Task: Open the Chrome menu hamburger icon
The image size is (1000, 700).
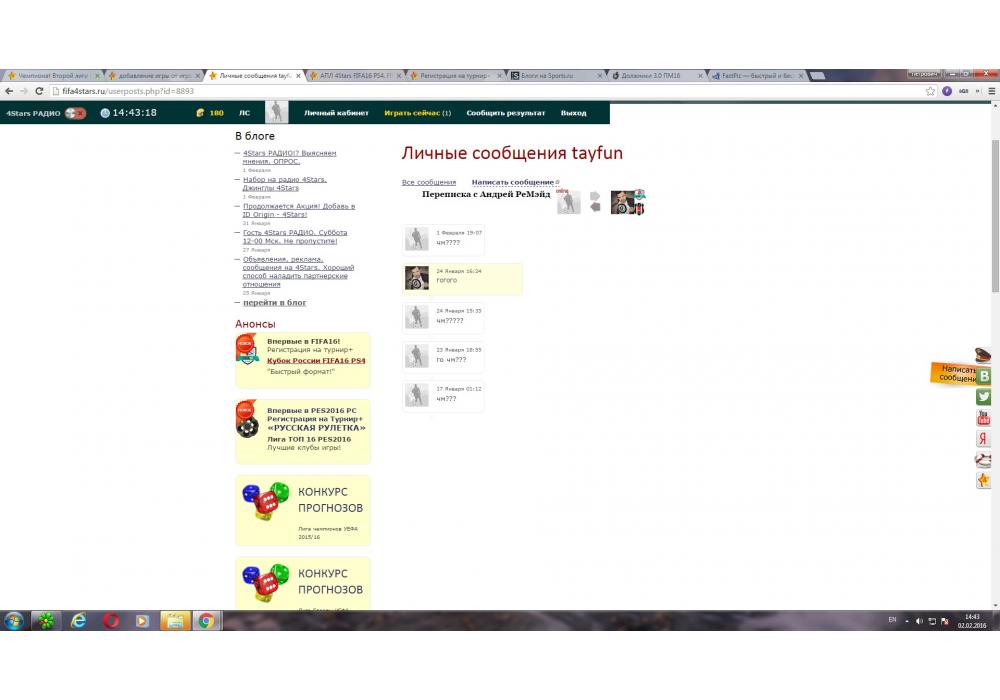Action: pos(992,91)
